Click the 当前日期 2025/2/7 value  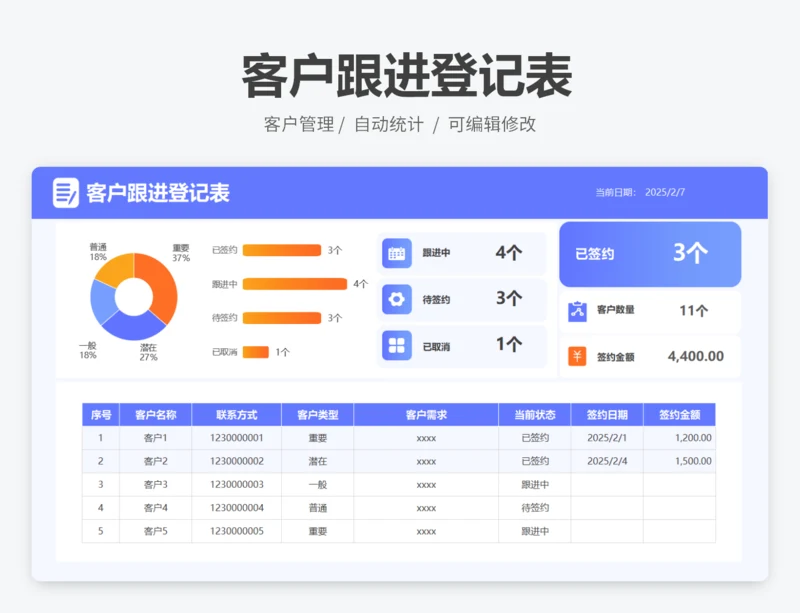[665, 192]
